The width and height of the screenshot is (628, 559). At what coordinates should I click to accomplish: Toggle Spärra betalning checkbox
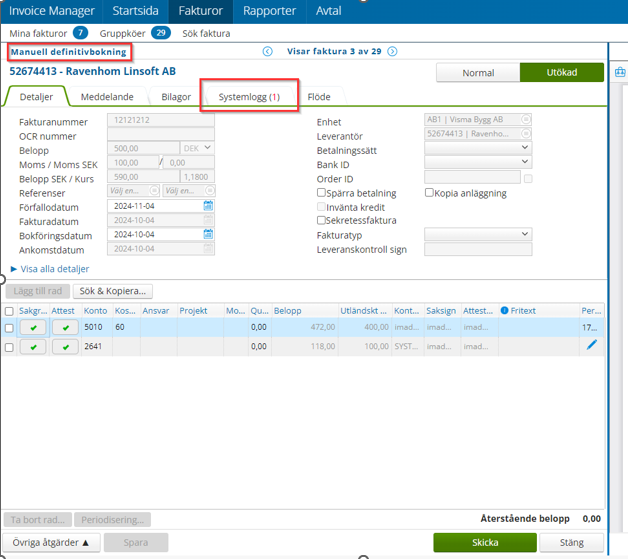(x=321, y=193)
